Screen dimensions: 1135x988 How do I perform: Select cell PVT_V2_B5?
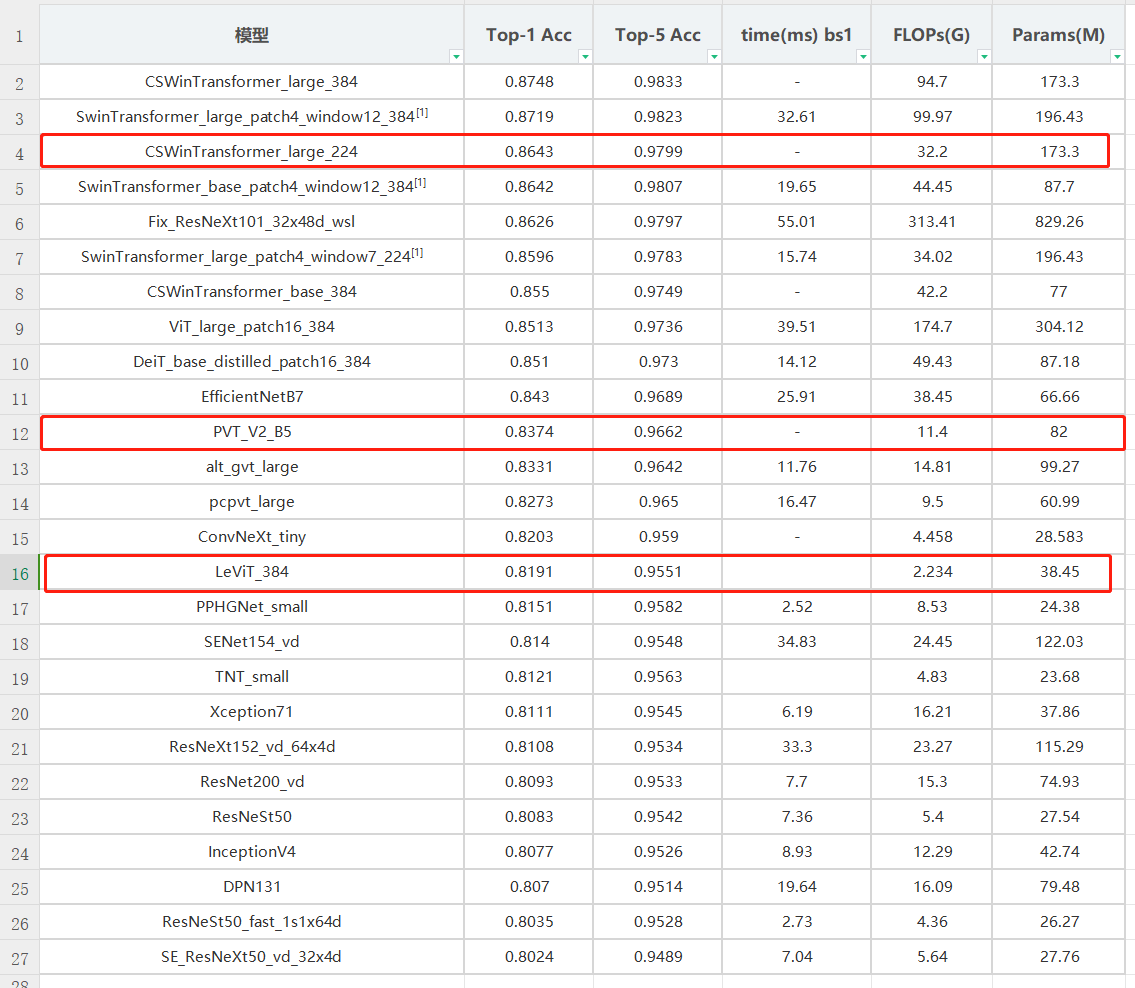pyautogui.click(x=252, y=431)
